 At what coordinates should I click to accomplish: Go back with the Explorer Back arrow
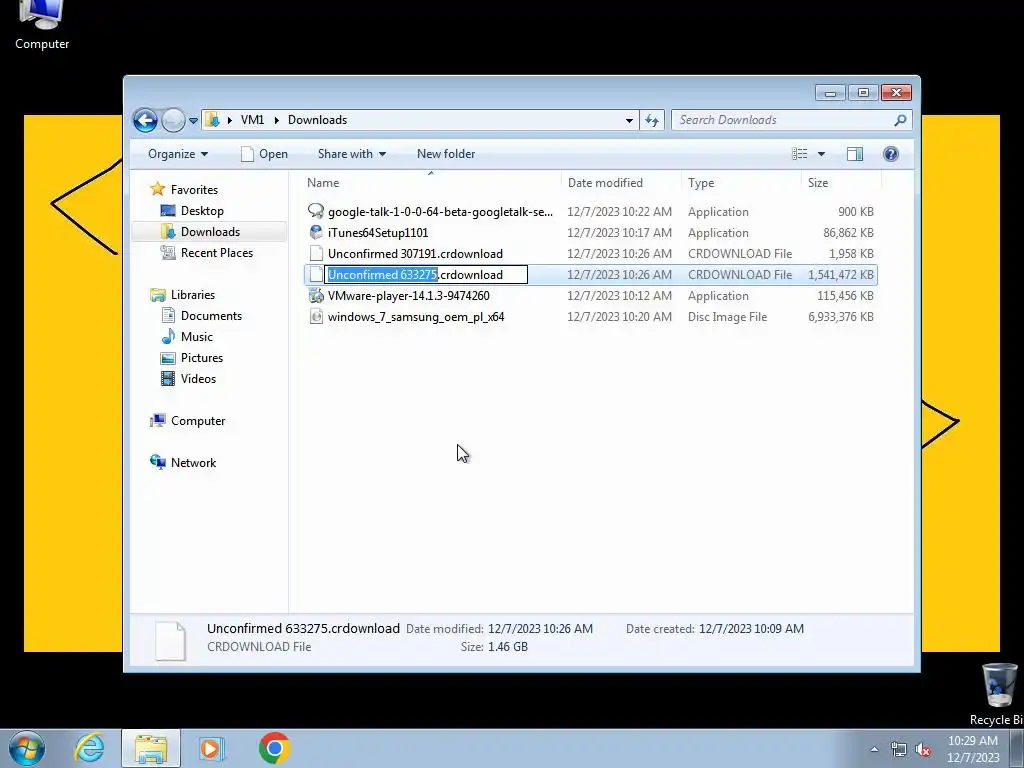click(145, 120)
